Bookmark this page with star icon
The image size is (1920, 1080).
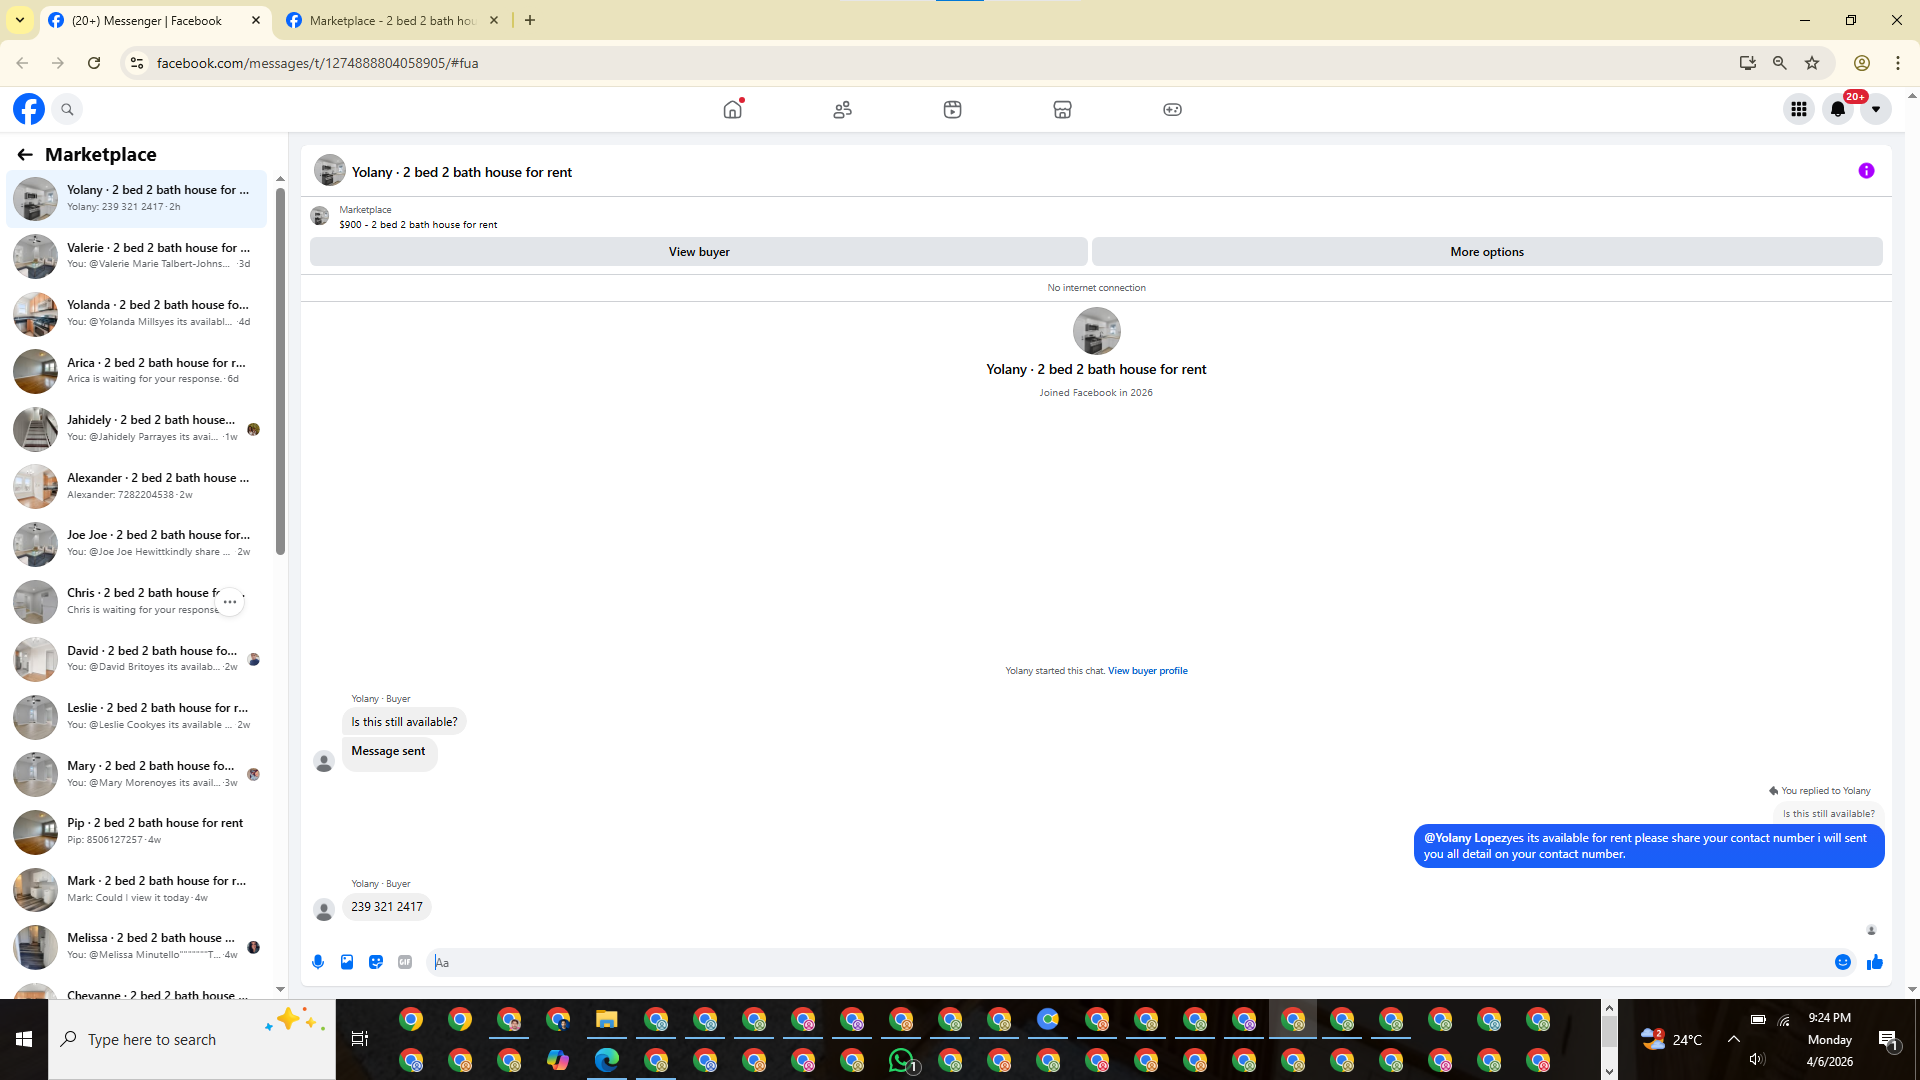(x=1812, y=63)
